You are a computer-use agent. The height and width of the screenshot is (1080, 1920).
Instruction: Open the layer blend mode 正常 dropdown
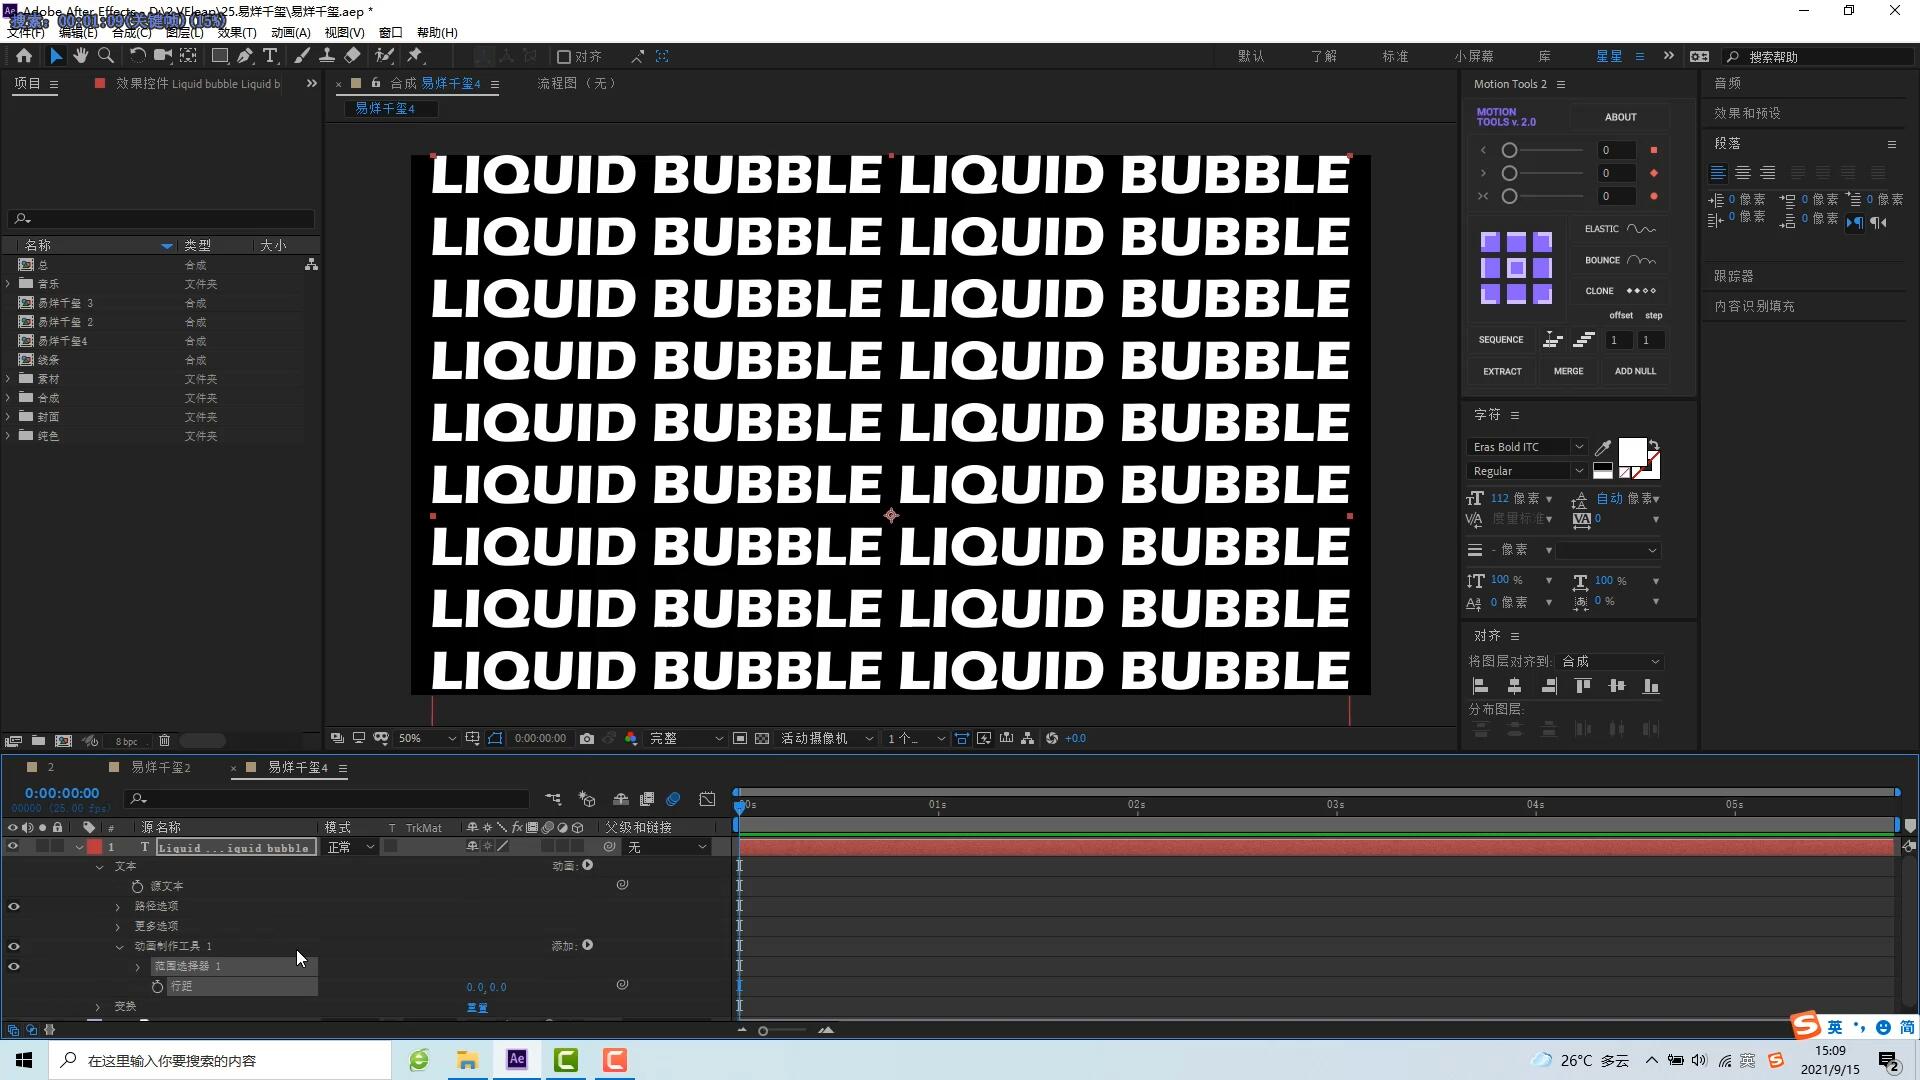[x=350, y=847]
